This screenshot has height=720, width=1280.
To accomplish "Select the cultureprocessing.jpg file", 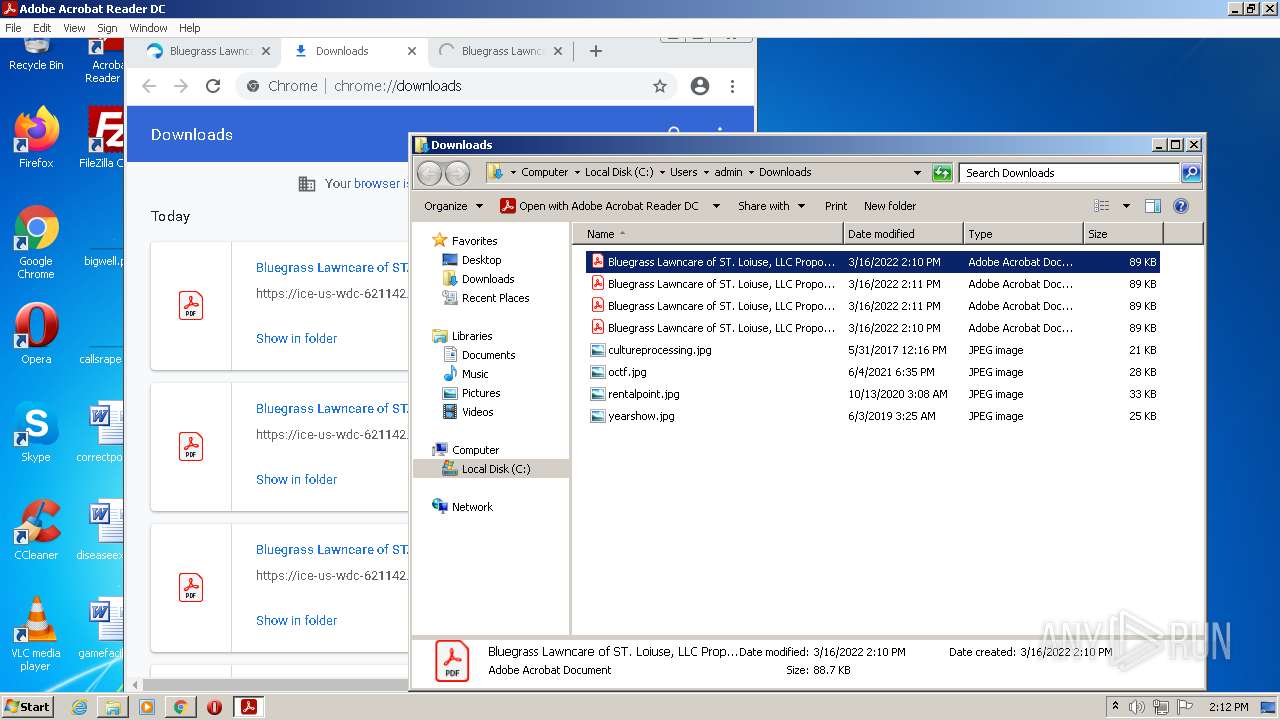I will click(873, 350).
